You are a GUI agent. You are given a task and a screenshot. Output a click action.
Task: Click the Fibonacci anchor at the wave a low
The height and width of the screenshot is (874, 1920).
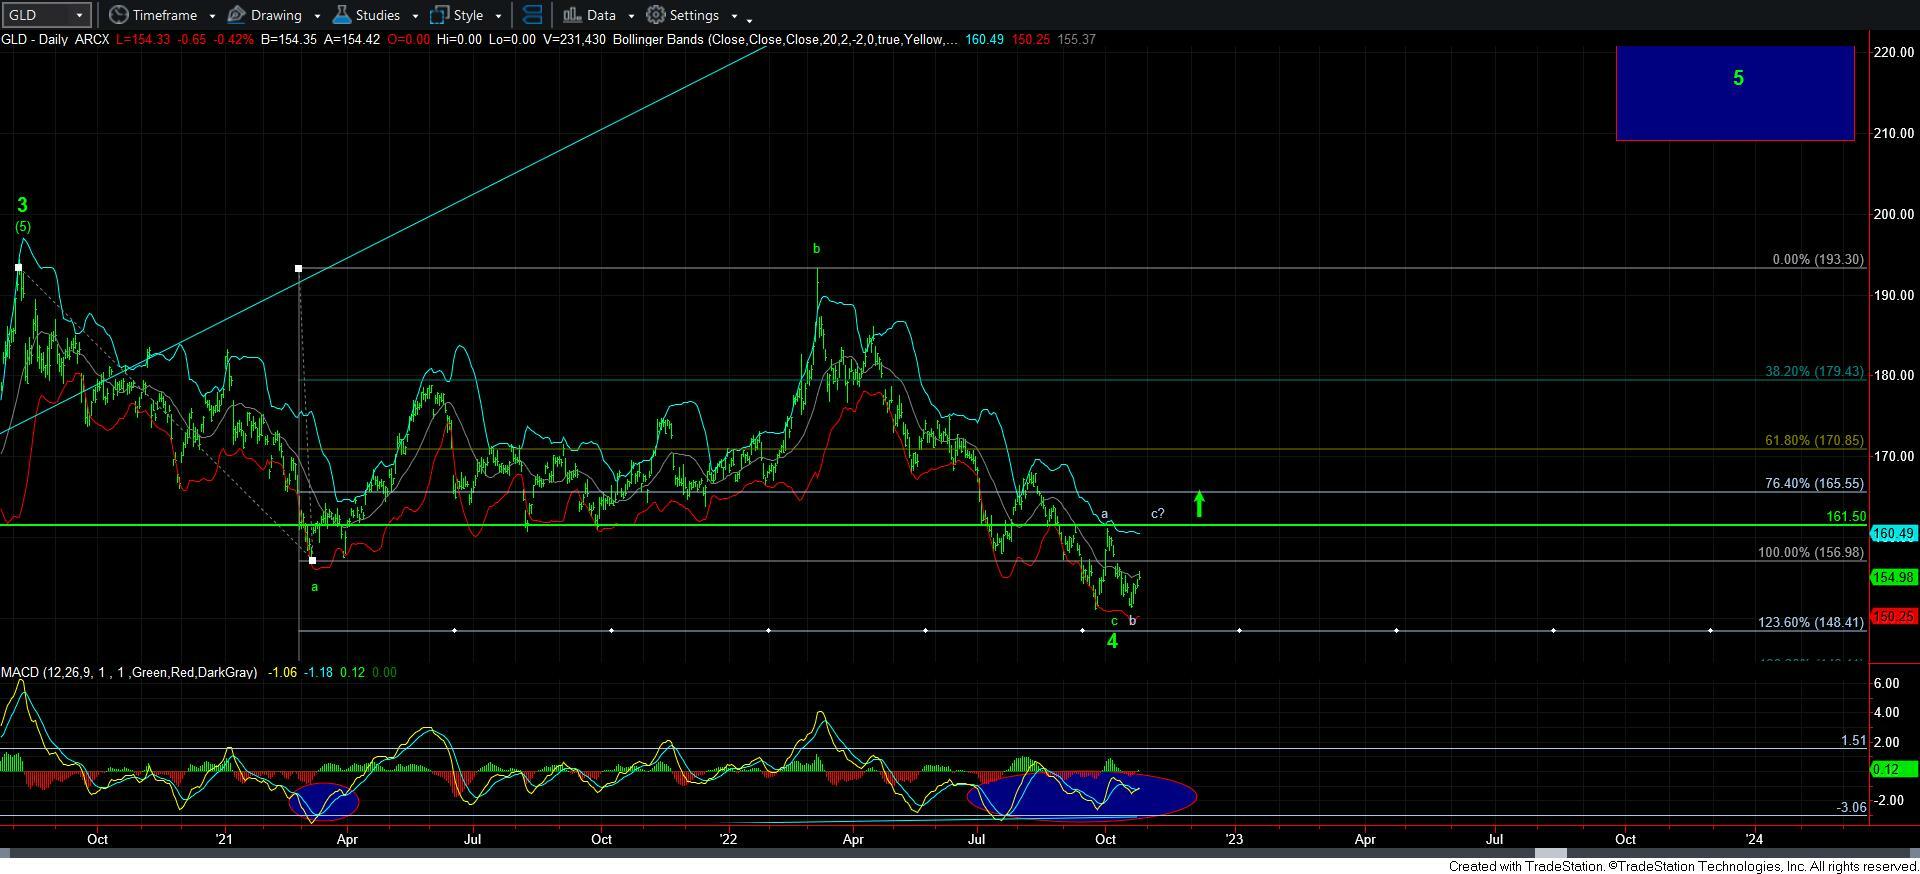pyautogui.click(x=313, y=560)
